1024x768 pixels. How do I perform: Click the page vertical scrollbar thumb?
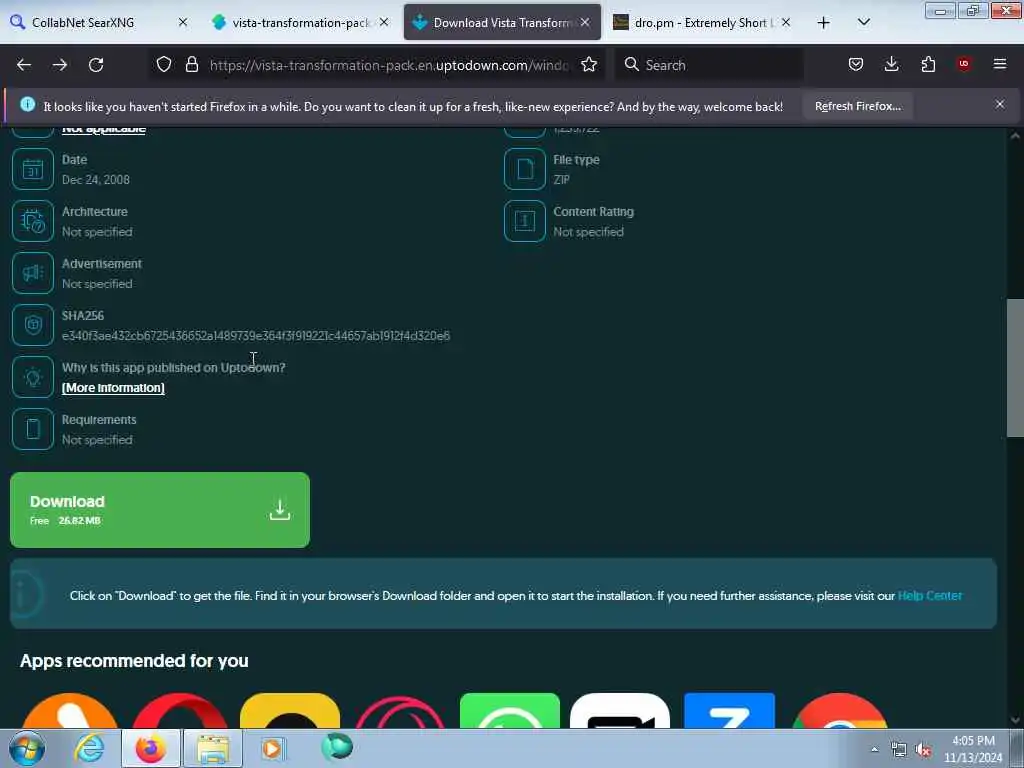1015,368
